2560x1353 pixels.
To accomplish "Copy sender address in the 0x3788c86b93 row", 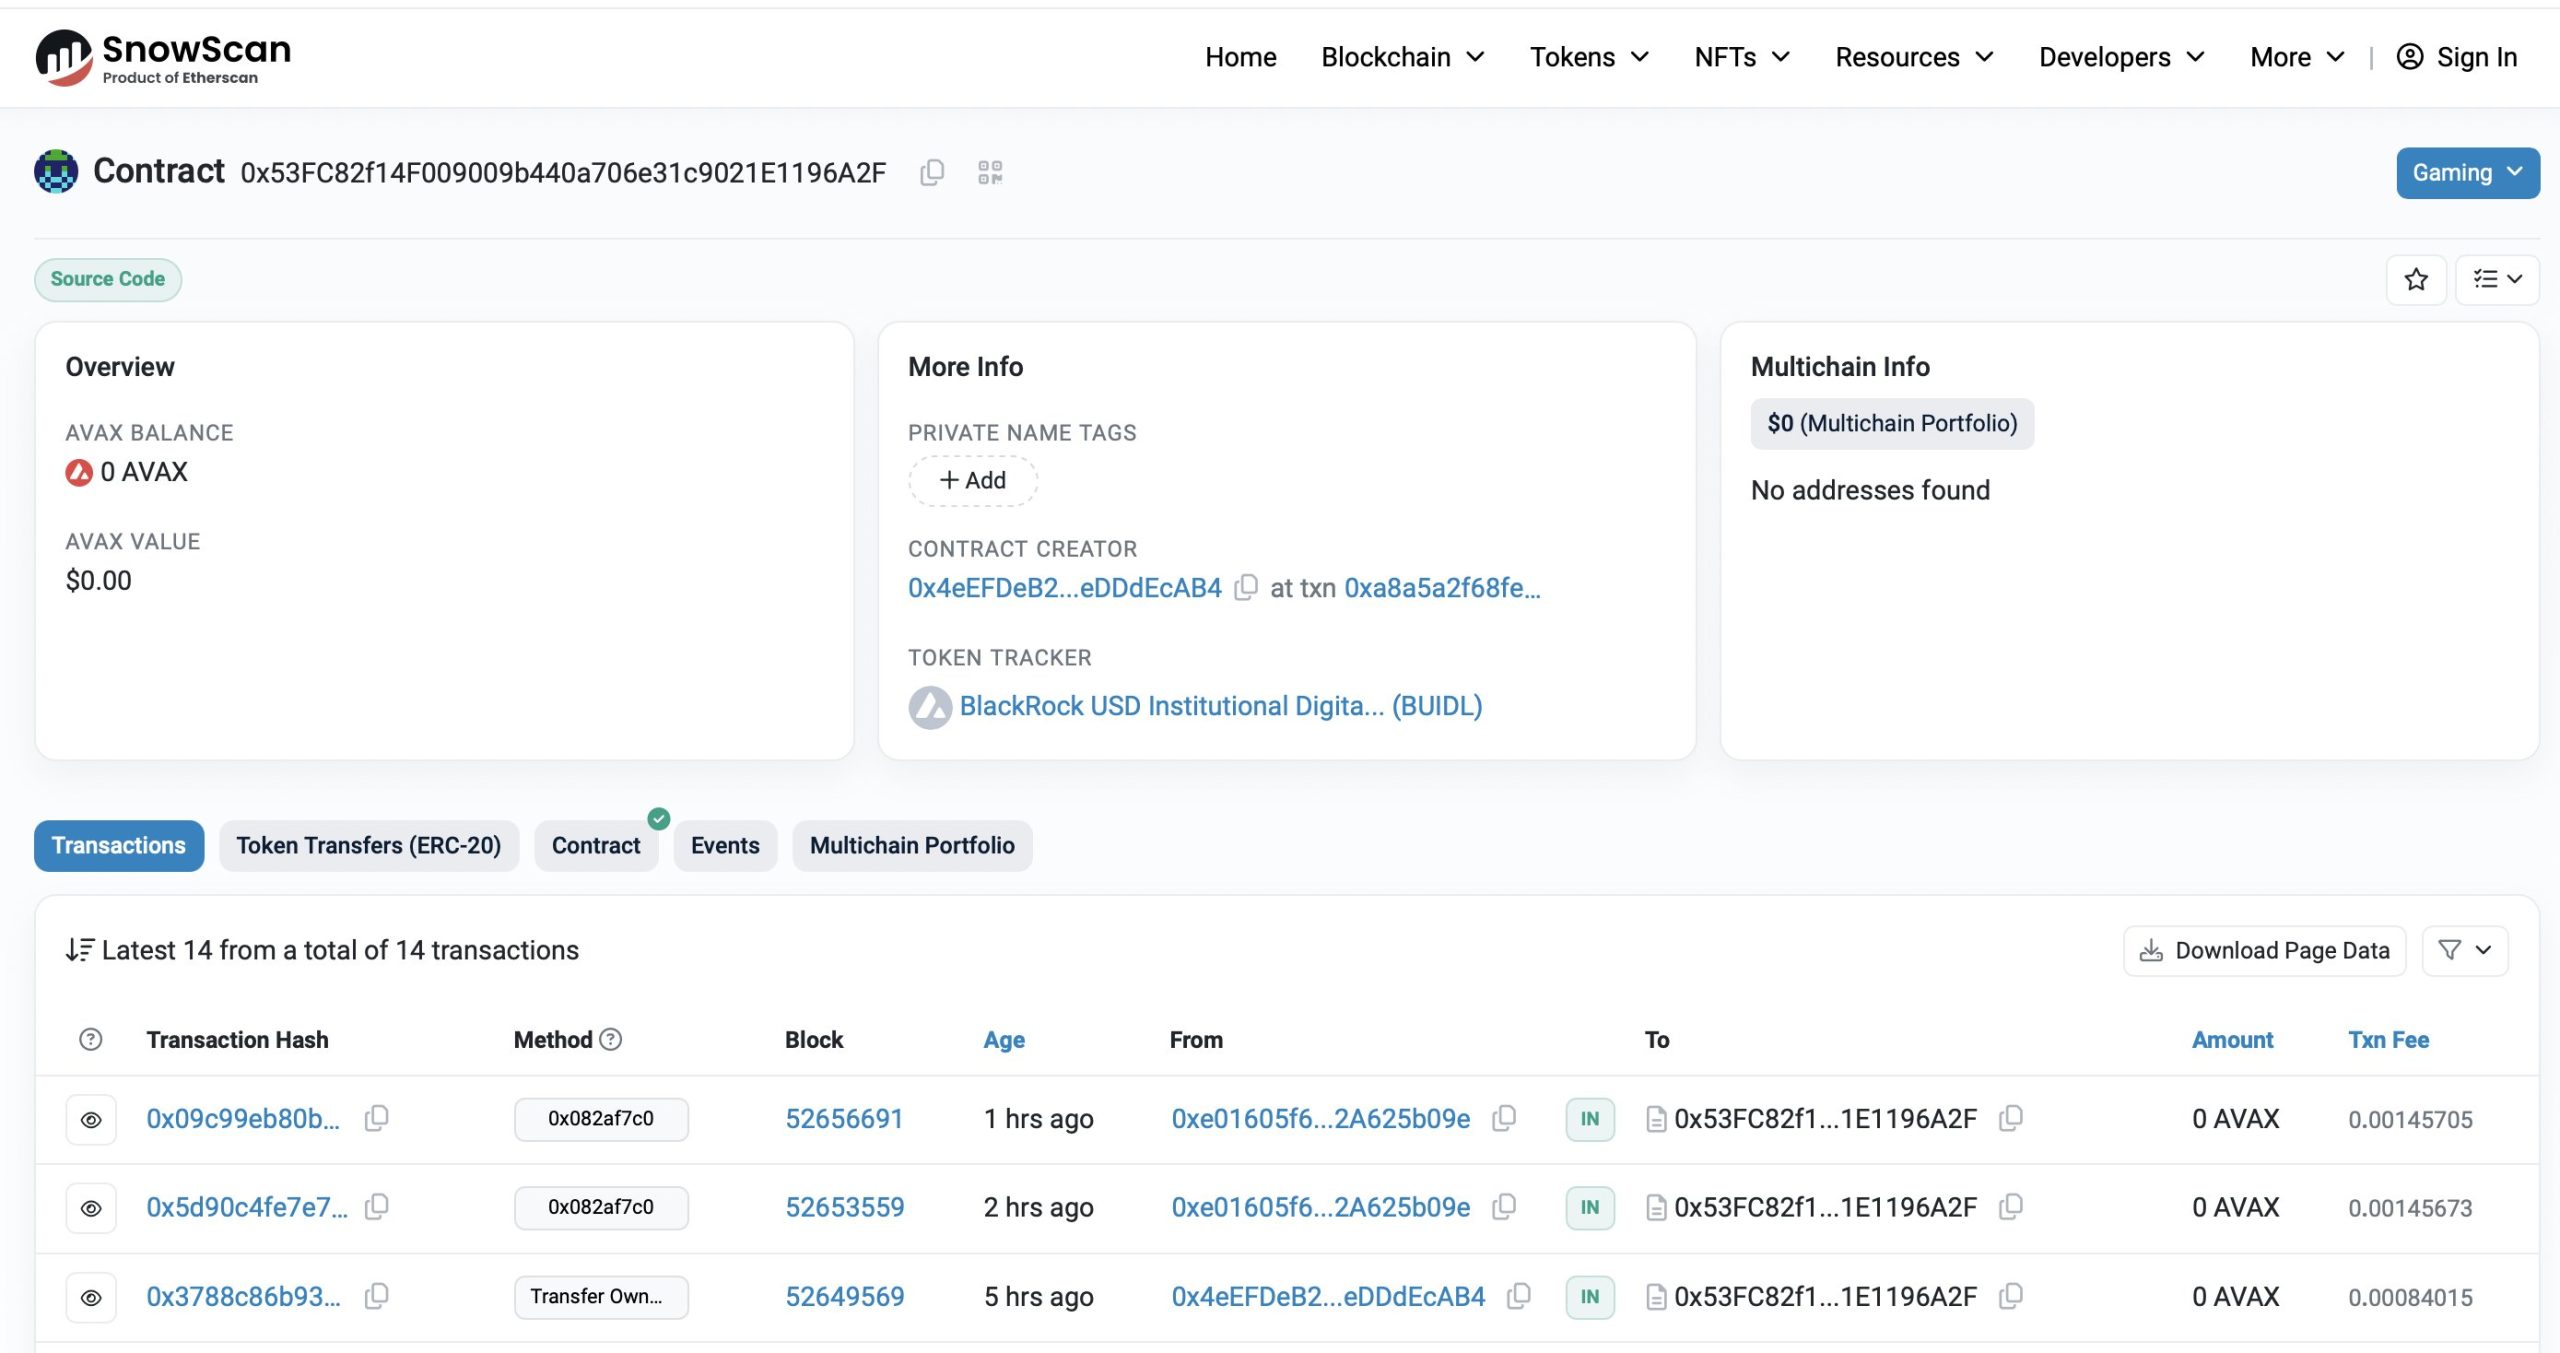I will (x=1518, y=1296).
